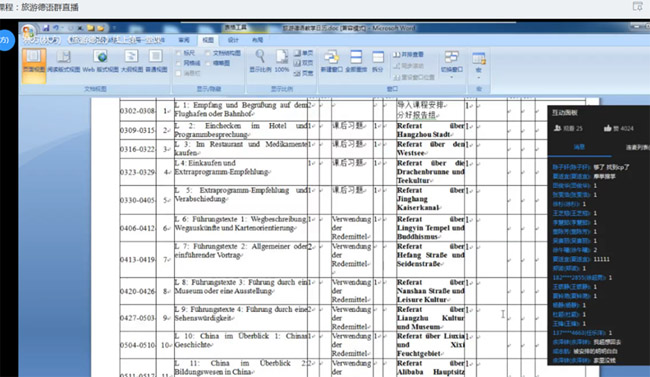Click View Side by Side (并排查看)
Image resolution: width=650 pixels, height=377 pixels.
(408, 55)
